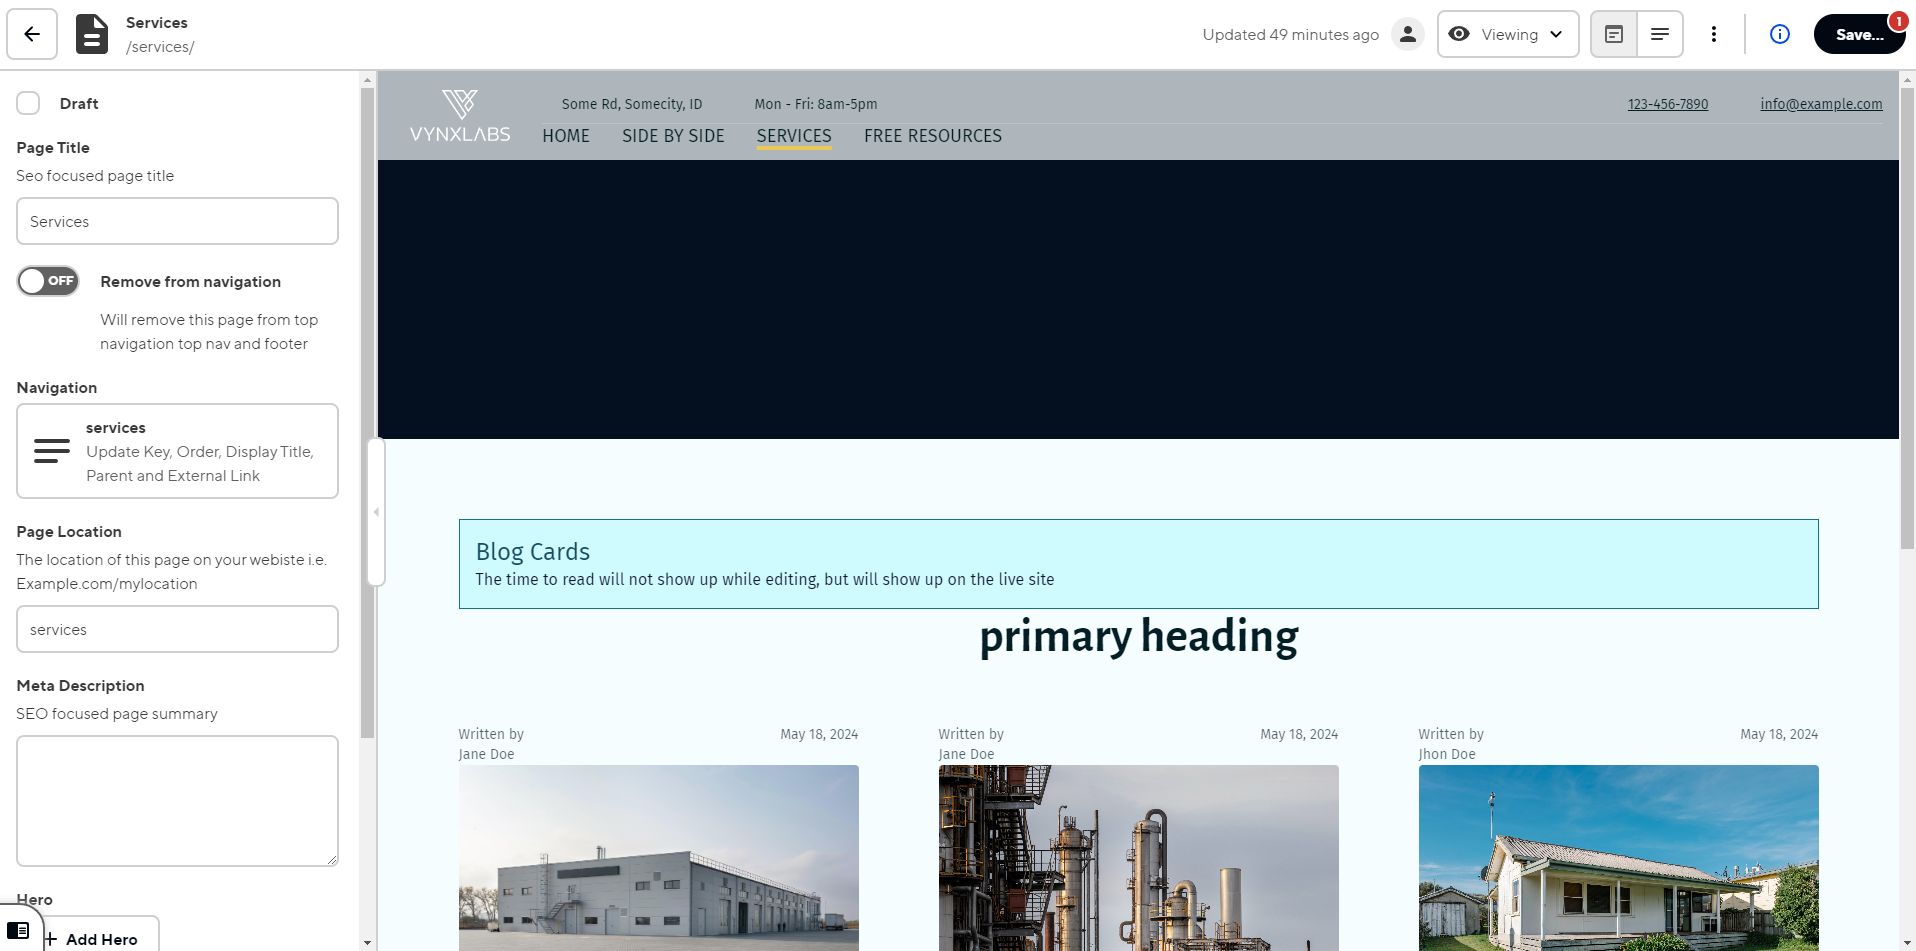This screenshot has height=951, width=1916.
Task: Click the left panel vertical scrollbar
Action: point(367,400)
